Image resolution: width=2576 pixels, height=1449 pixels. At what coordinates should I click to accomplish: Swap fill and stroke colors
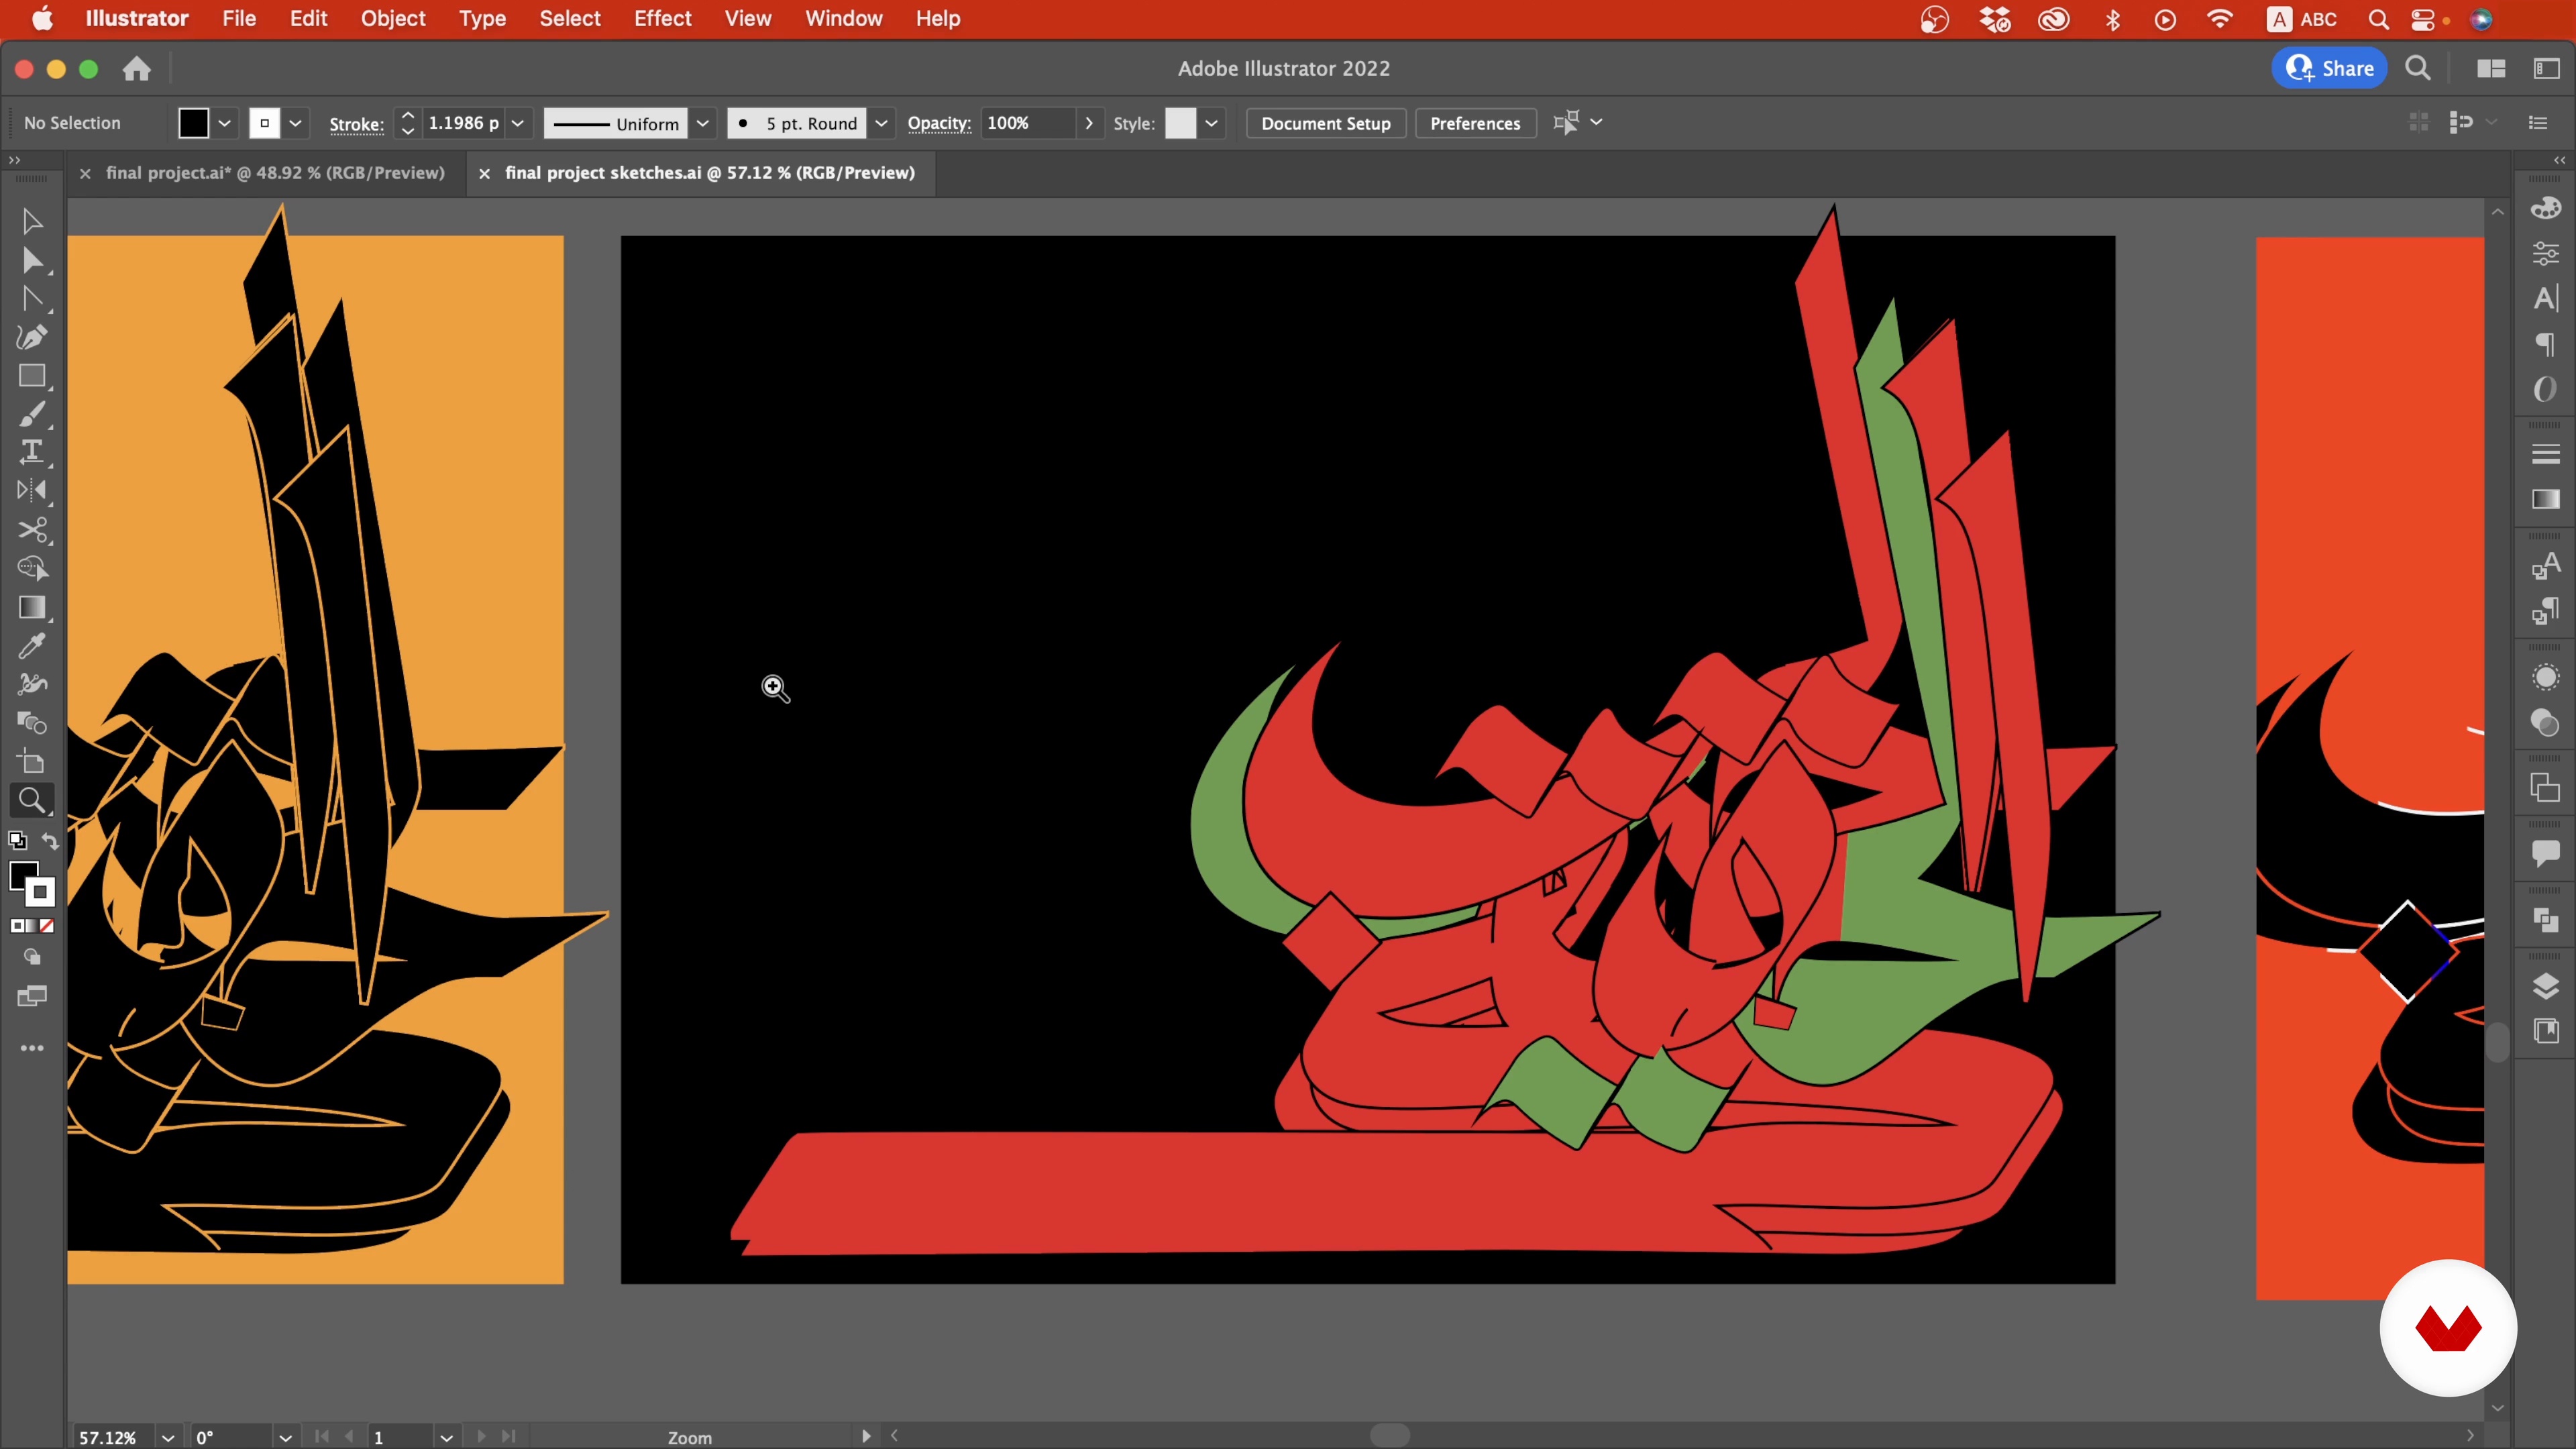coord(50,841)
